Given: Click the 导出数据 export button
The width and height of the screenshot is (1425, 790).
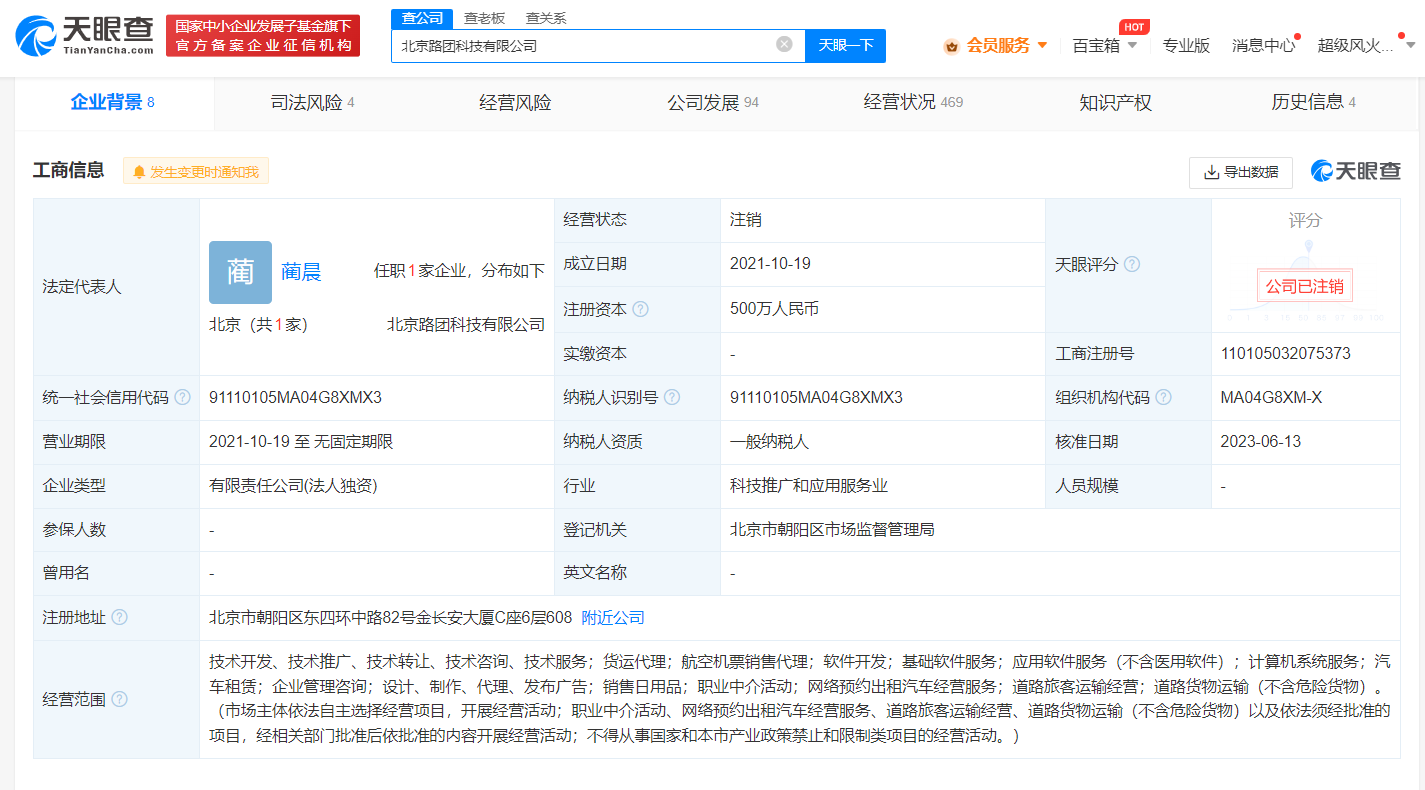Looking at the screenshot, I should click(x=1241, y=172).
